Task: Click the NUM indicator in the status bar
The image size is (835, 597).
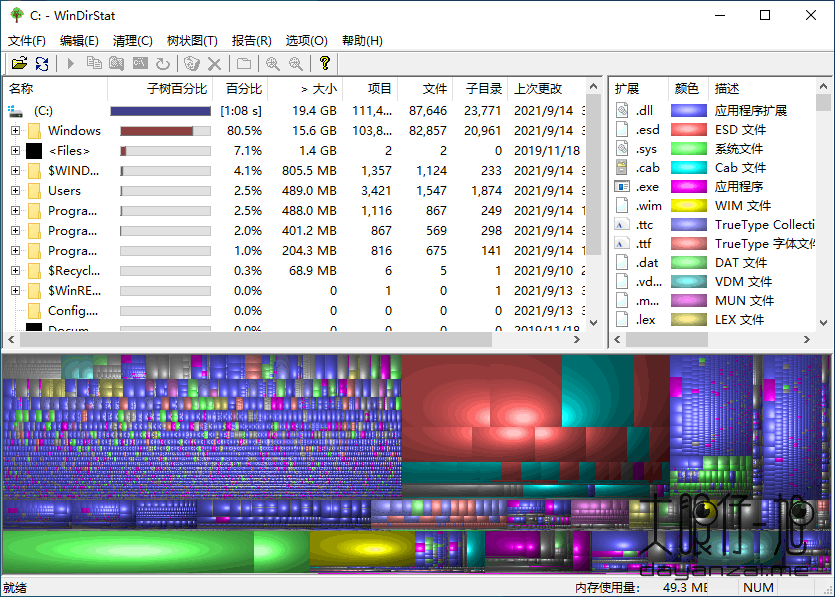Action: (758, 587)
